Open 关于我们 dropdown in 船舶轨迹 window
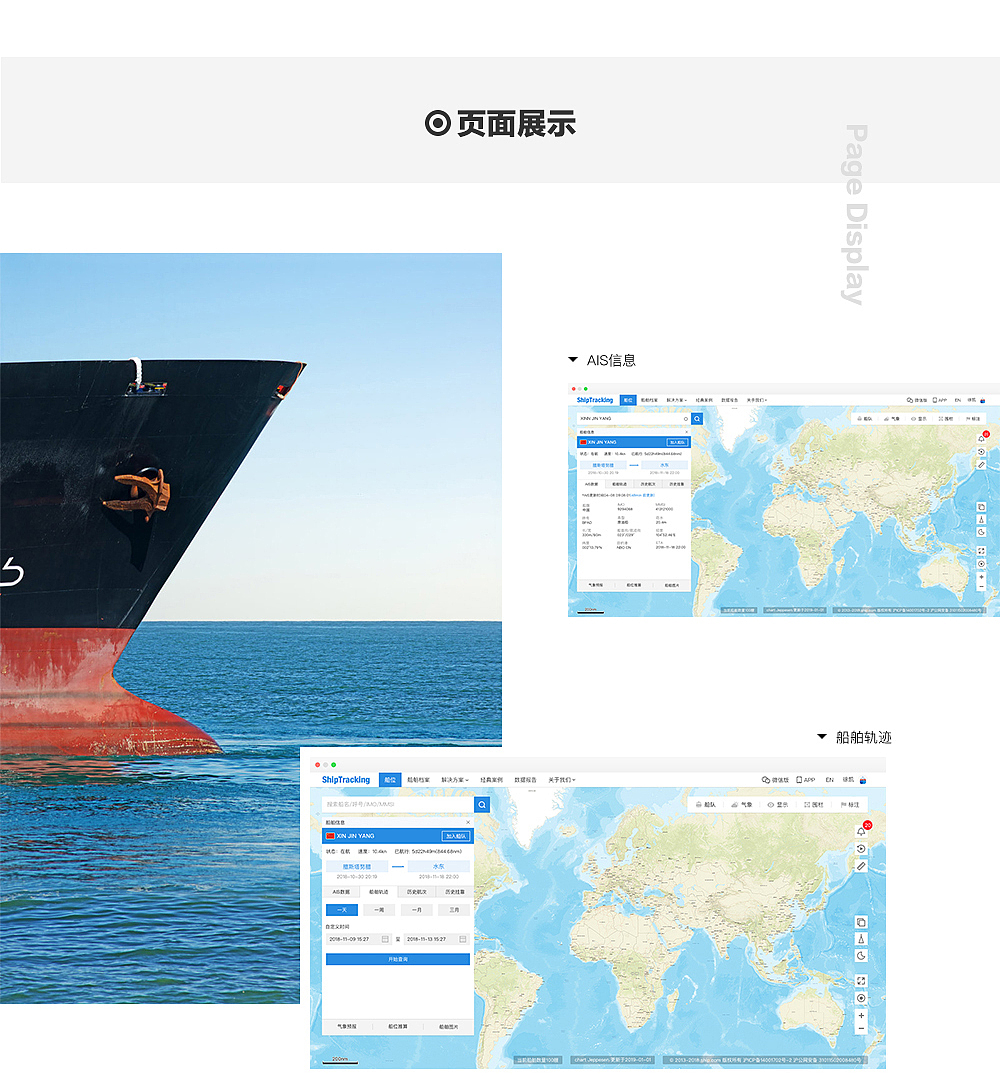Screen dimensions: 1000x1091 tap(562, 780)
